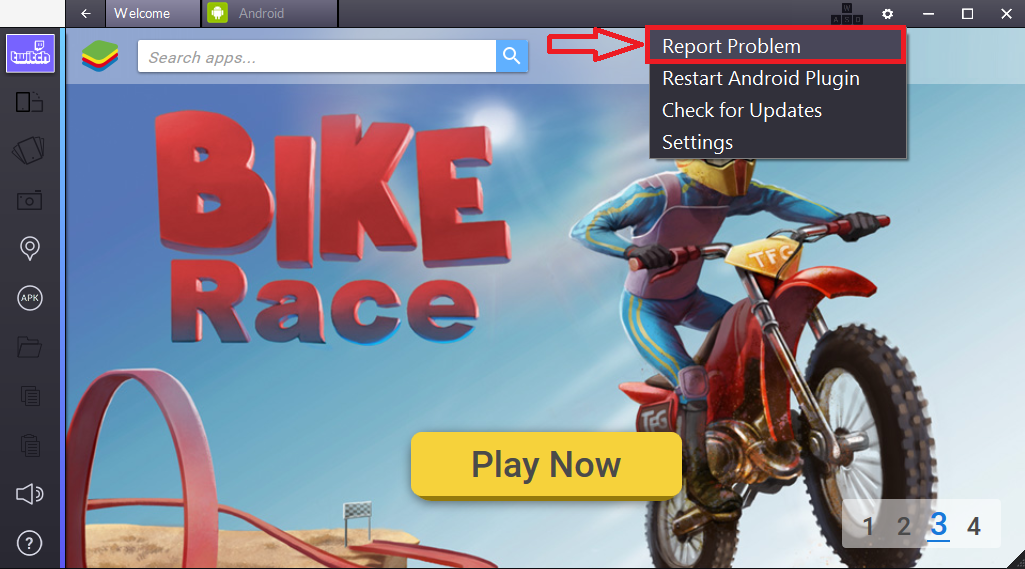
Task: Click the blue search magnifier button
Action: pos(512,56)
